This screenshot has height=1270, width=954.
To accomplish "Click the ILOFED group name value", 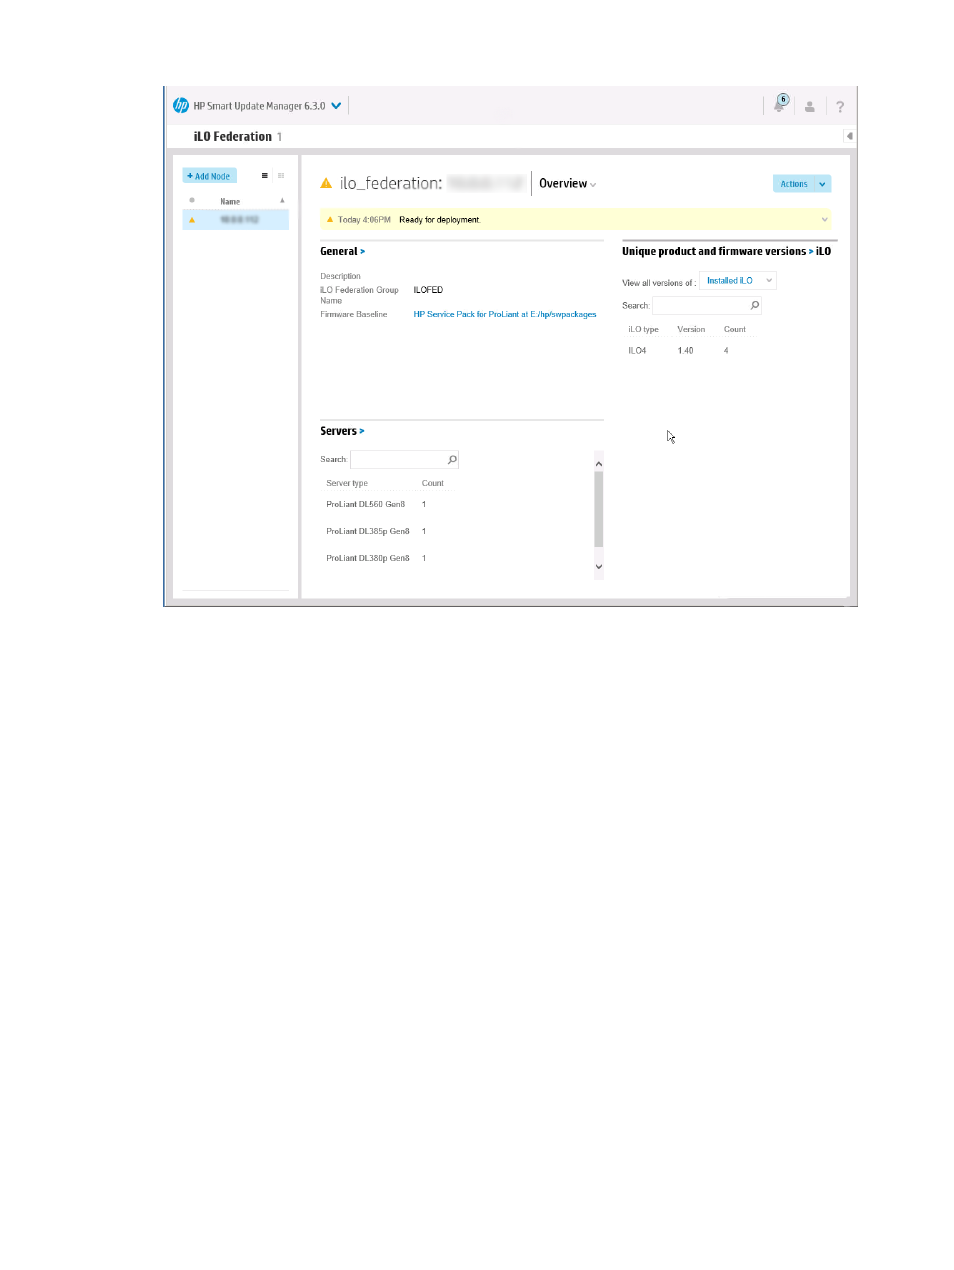I will 428,290.
